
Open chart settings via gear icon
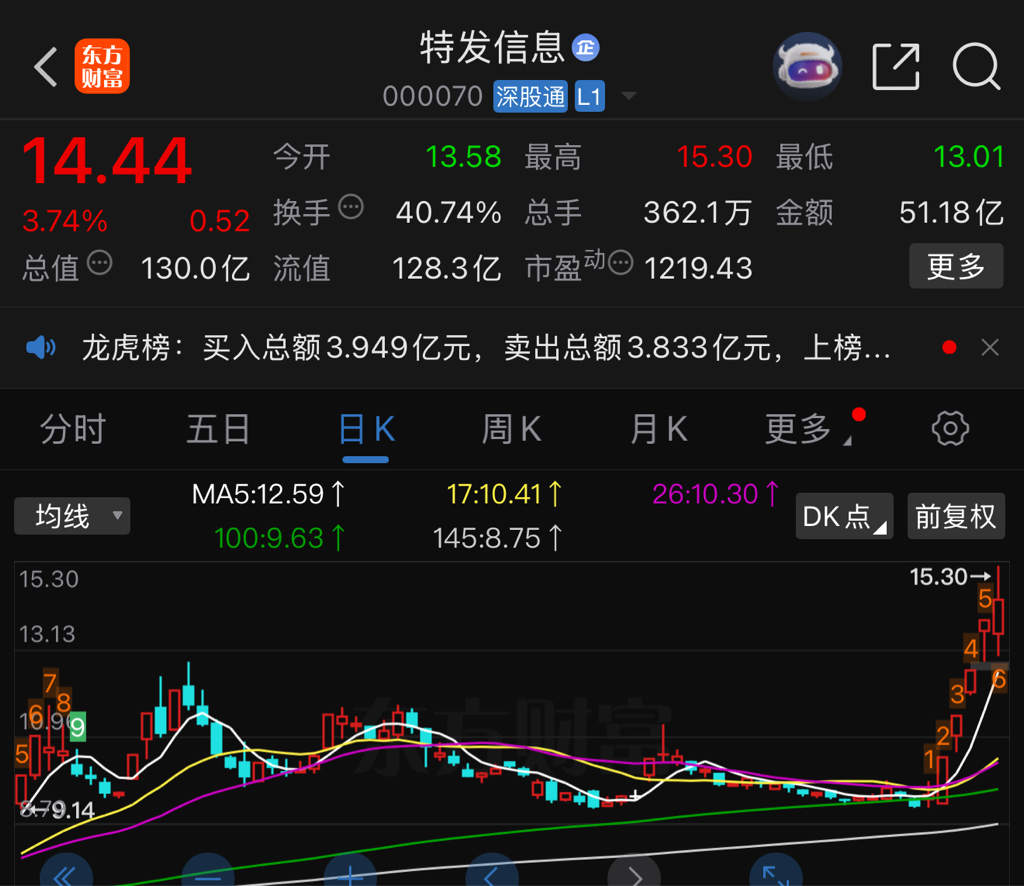click(948, 428)
